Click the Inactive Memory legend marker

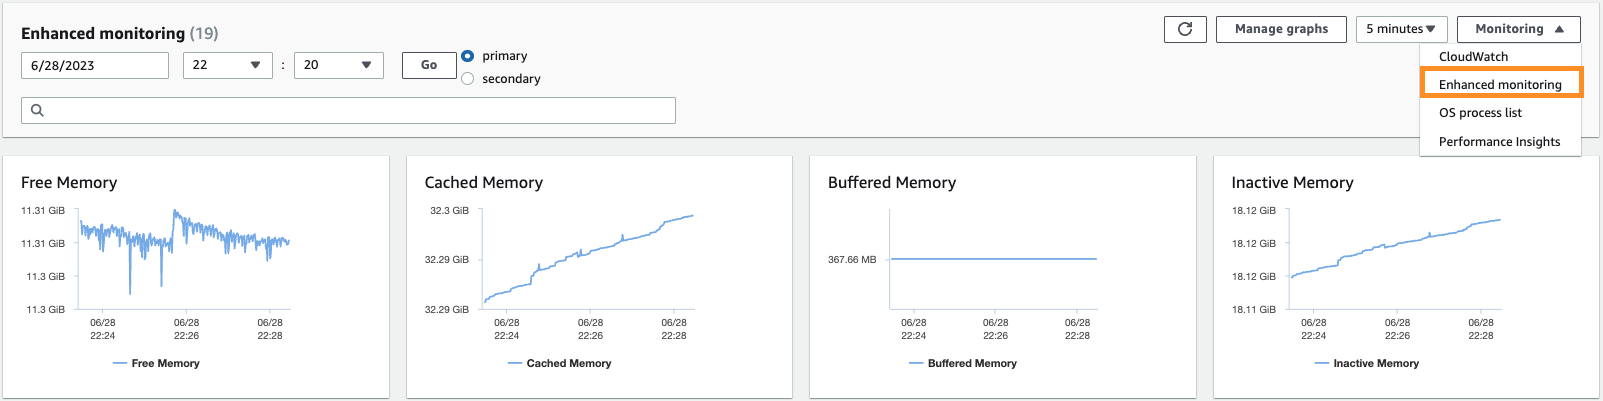(x=1322, y=363)
